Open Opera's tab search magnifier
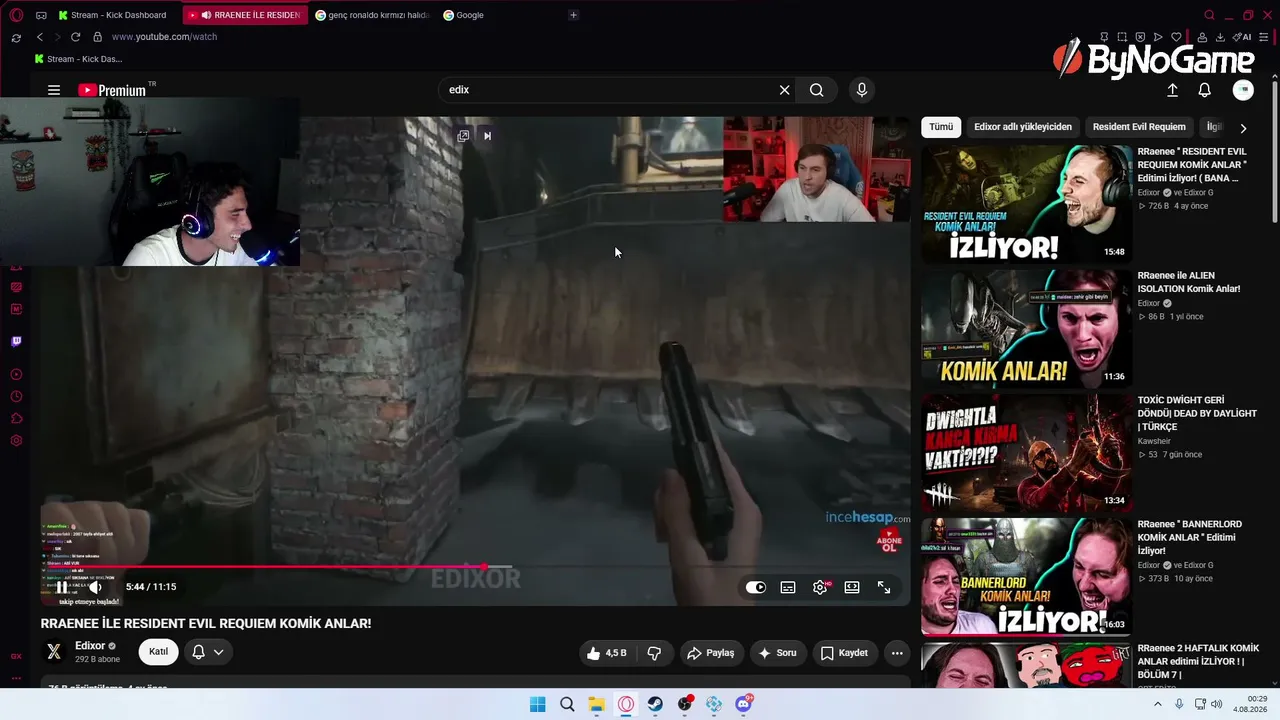 click(1209, 15)
